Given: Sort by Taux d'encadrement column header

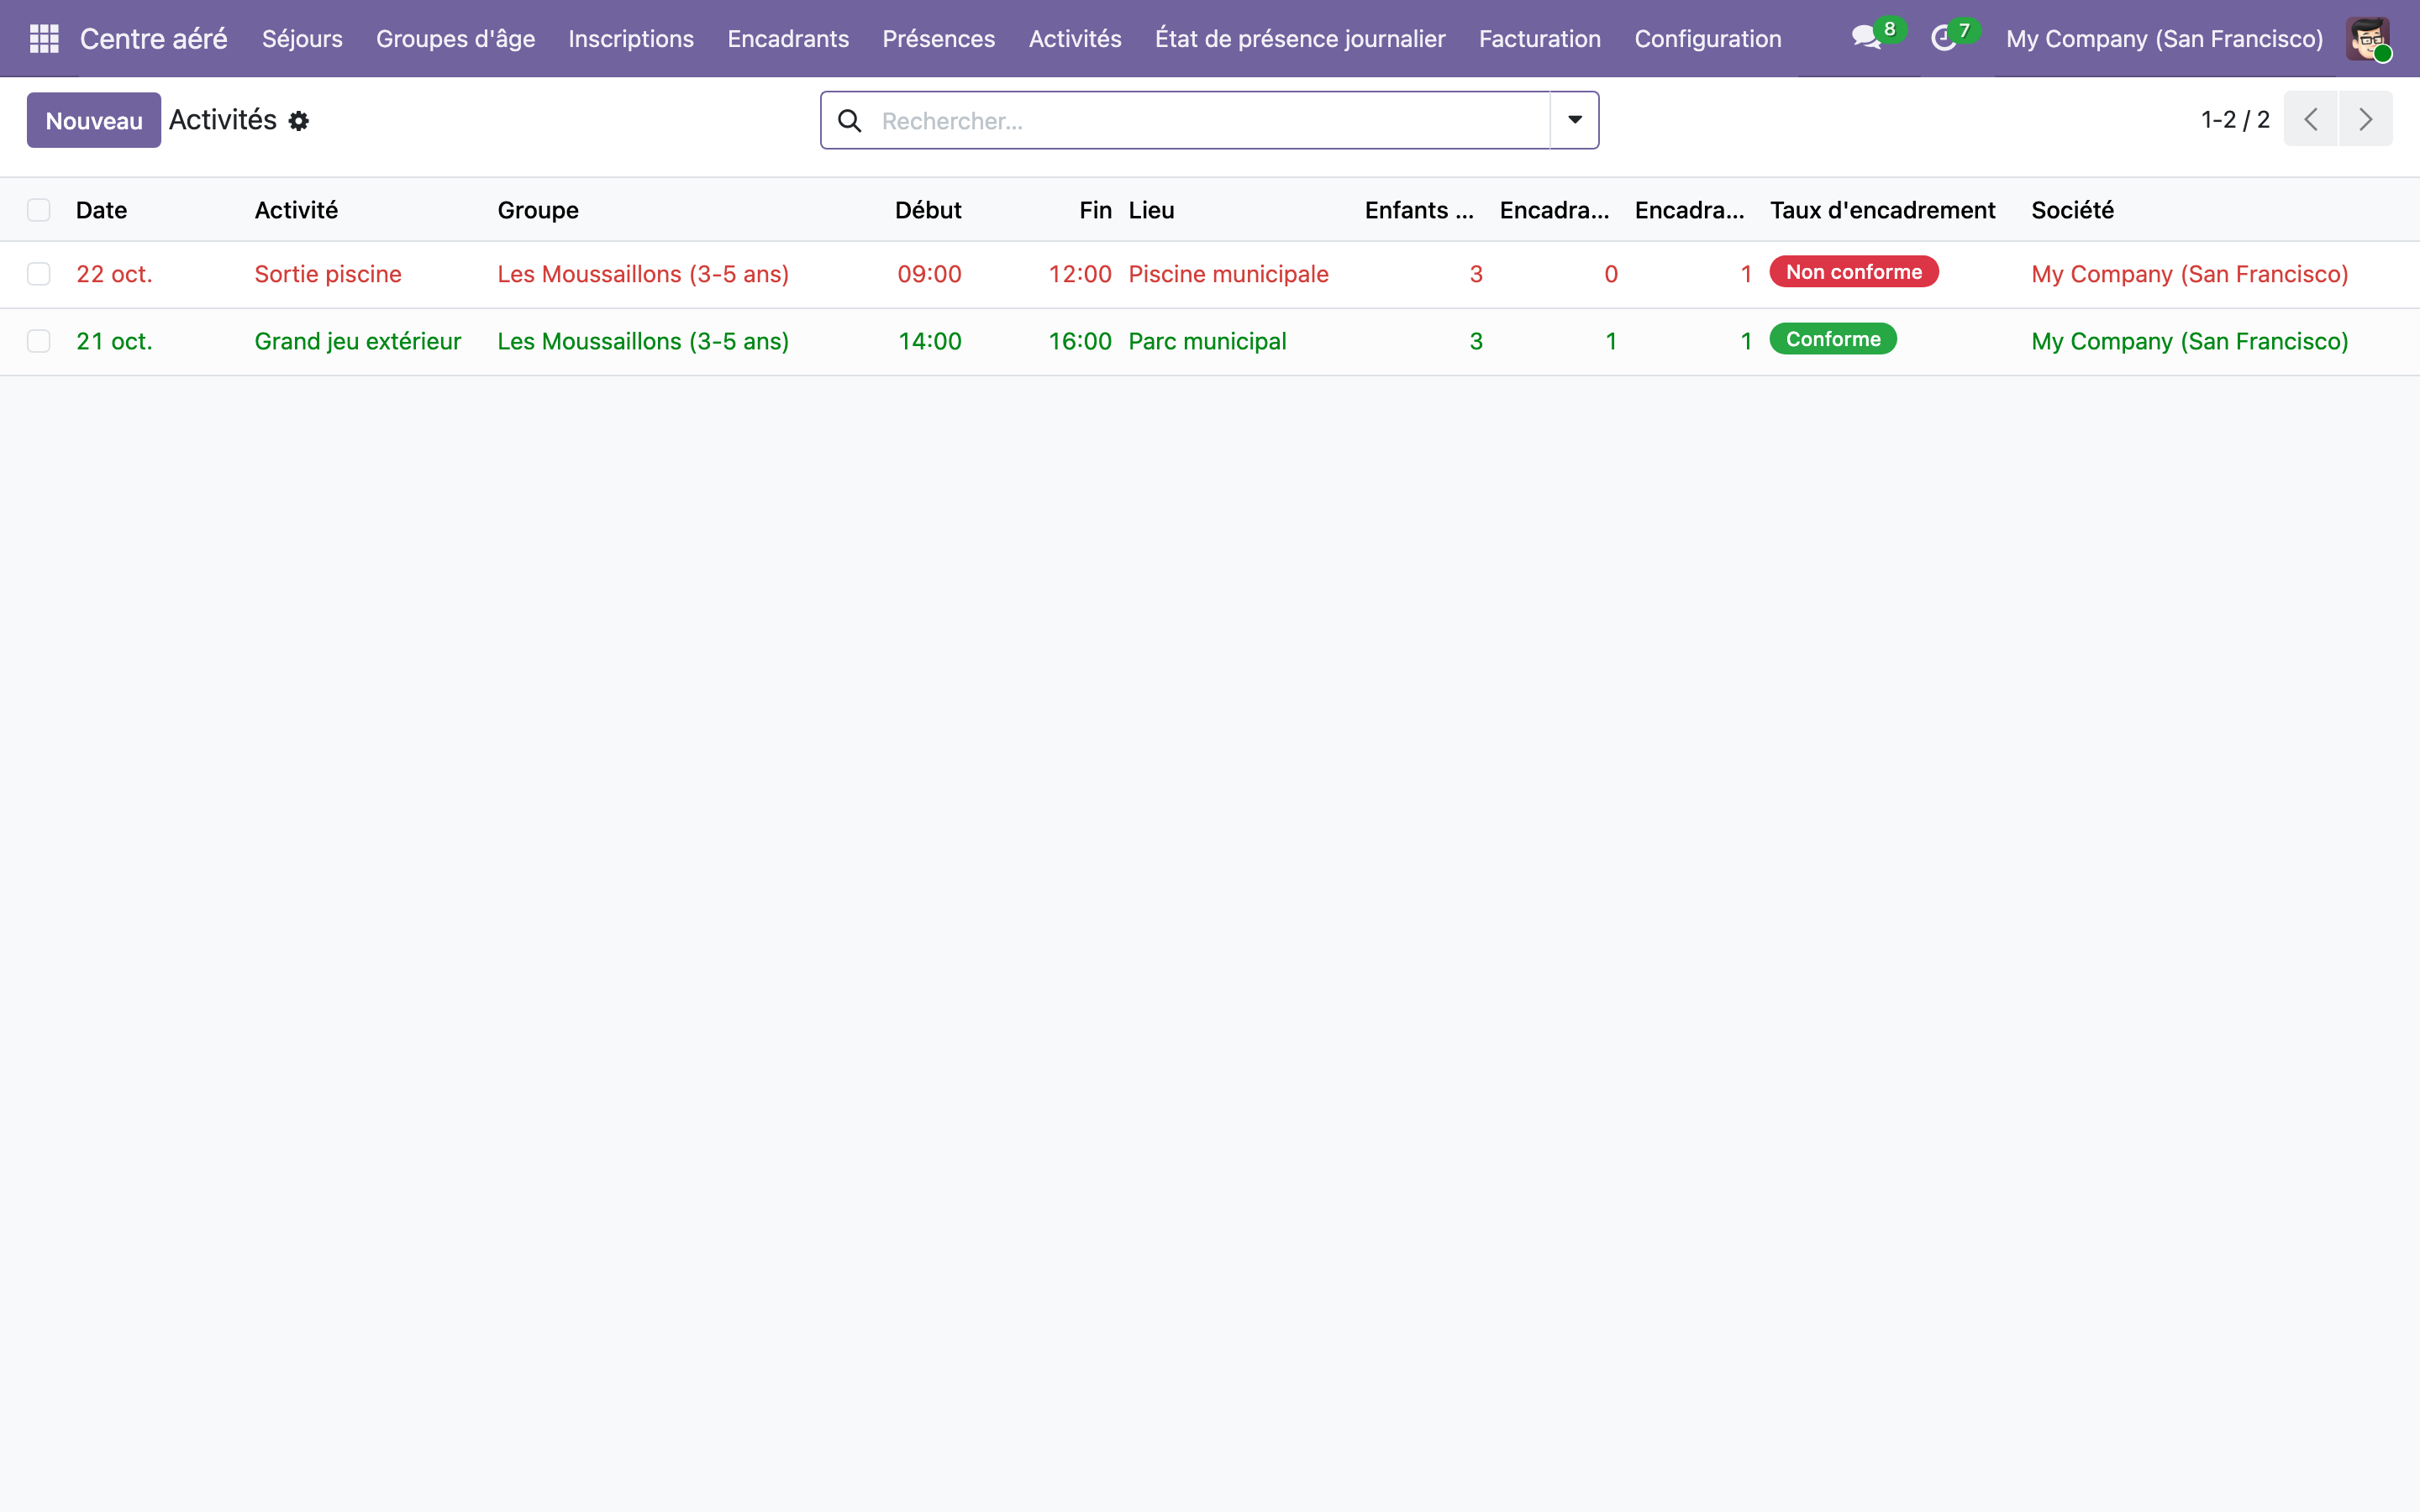Looking at the screenshot, I should [1882, 210].
